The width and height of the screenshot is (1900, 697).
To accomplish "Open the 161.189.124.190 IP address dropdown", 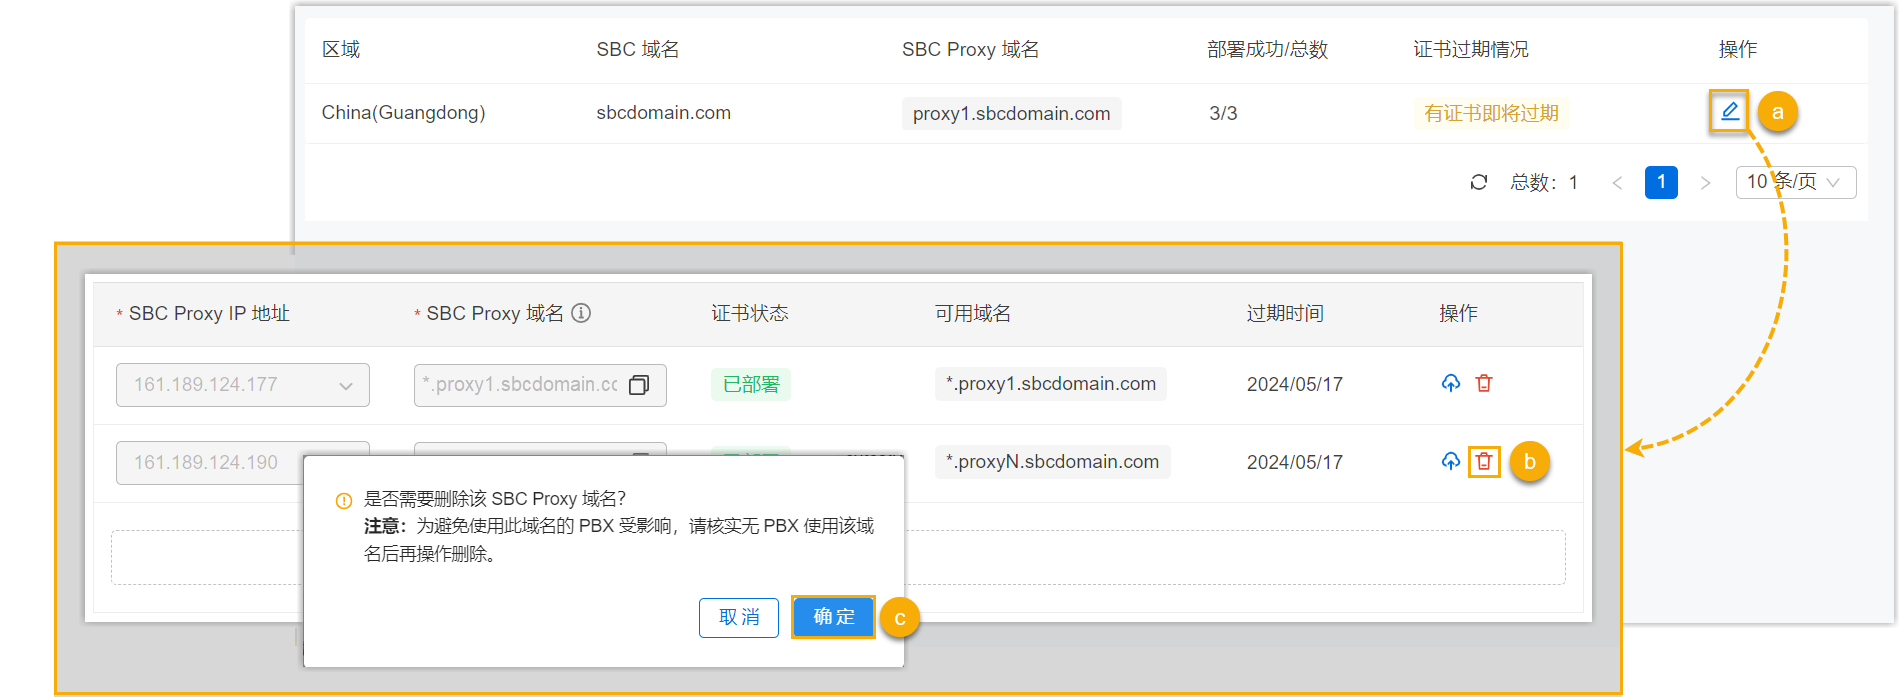I will click(208, 462).
